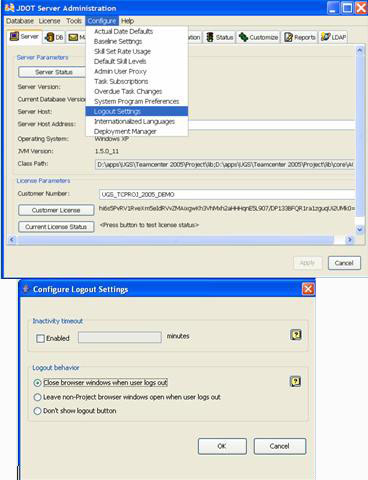This screenshot has height=480, width=368.
Task: Open the Database menu
Action: (20, 21)
